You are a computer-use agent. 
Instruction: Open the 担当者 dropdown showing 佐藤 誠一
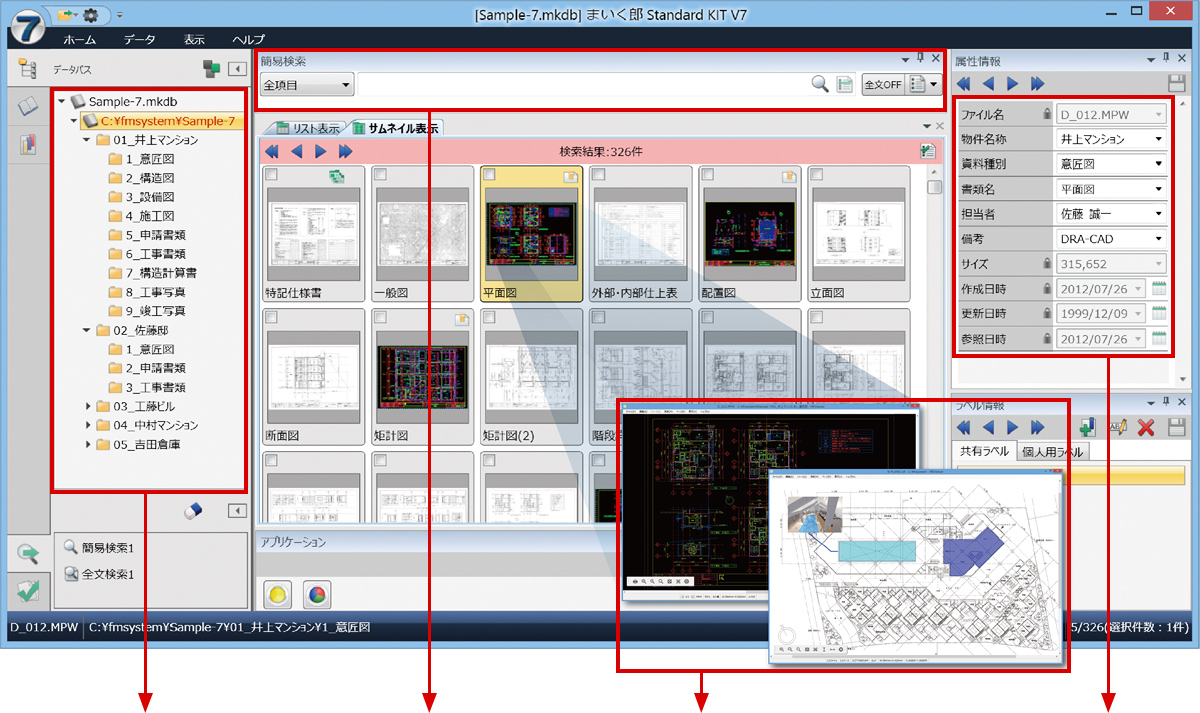(x=1111, y=214)
